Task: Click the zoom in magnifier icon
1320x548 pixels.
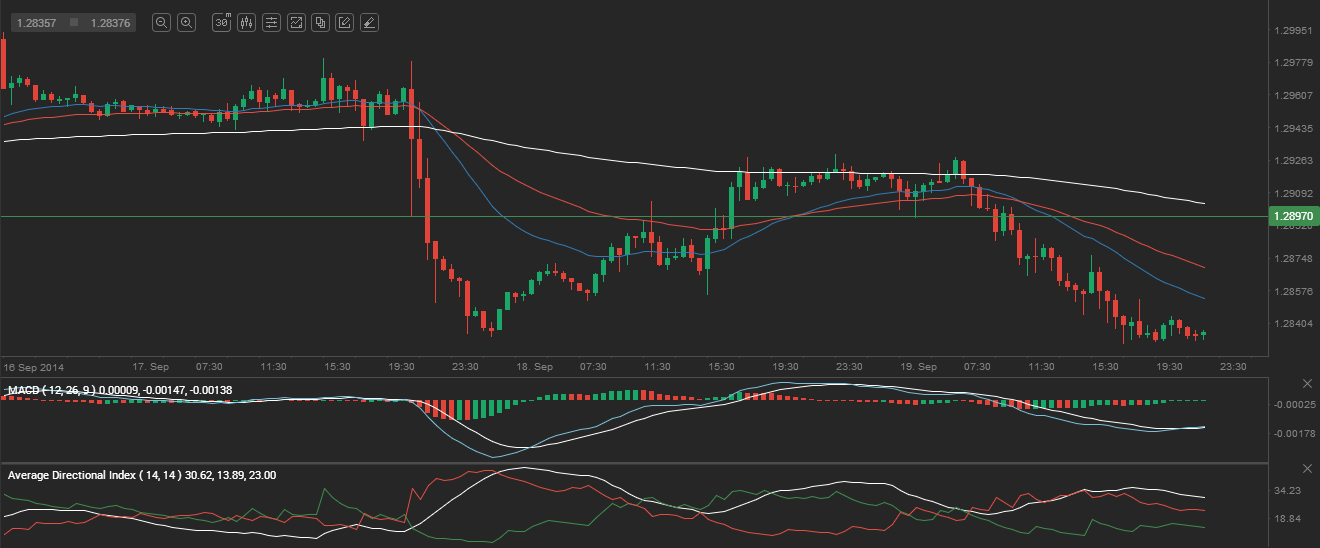Action: click(186, 22)
